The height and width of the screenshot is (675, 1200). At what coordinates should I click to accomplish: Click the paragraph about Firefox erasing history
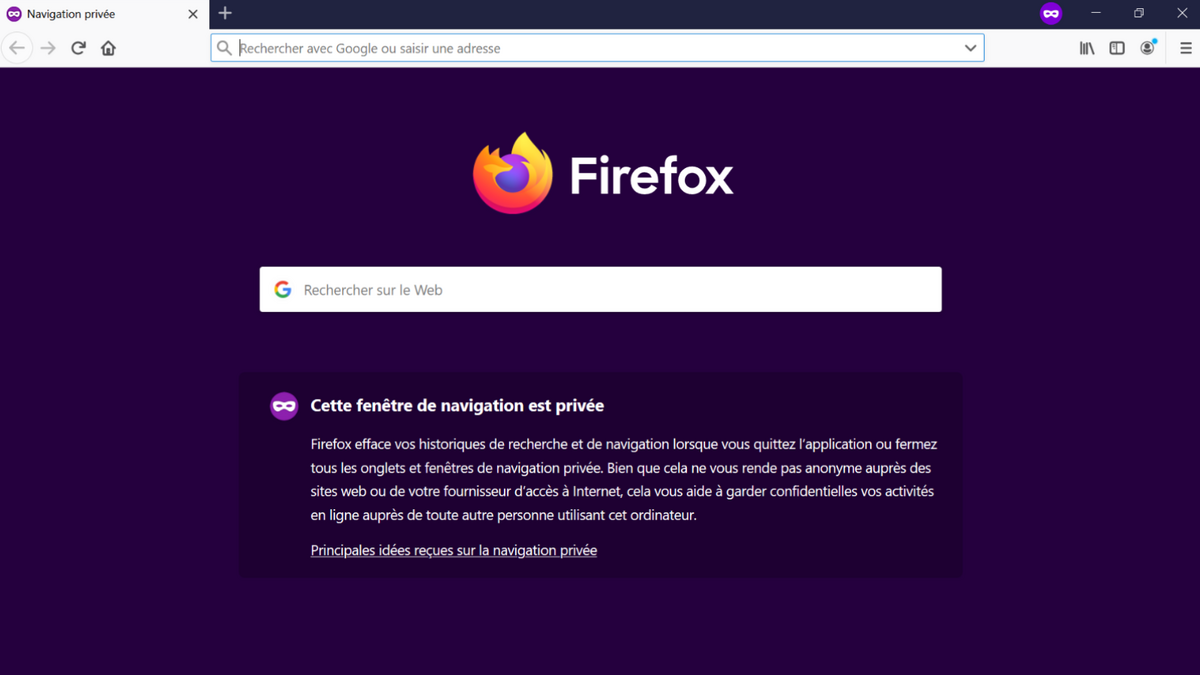pos(624,480)
